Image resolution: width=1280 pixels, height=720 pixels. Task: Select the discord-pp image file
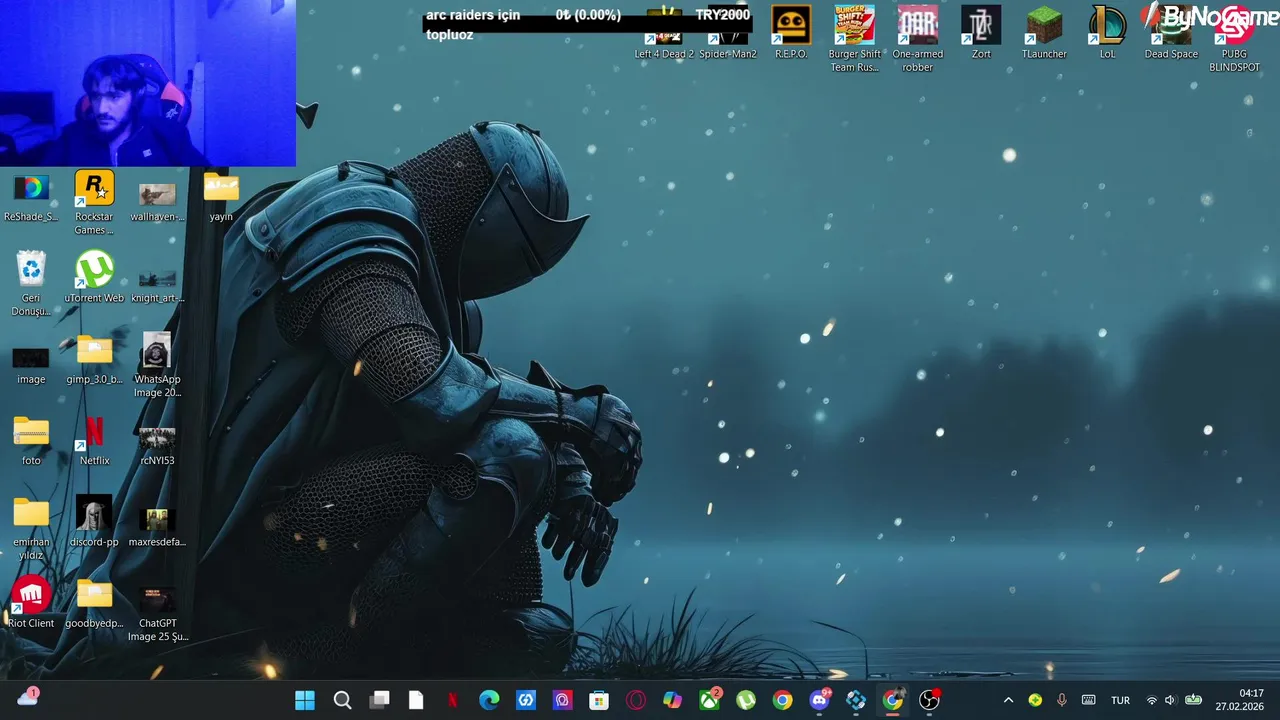tap(94, 522)
